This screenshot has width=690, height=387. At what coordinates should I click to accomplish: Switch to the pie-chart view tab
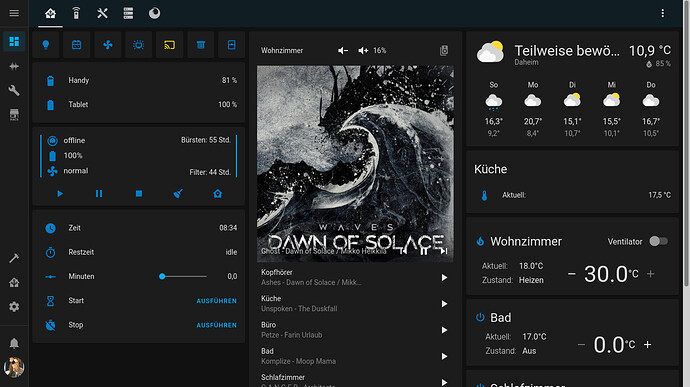pyautogui.click(x=154, y=14)
